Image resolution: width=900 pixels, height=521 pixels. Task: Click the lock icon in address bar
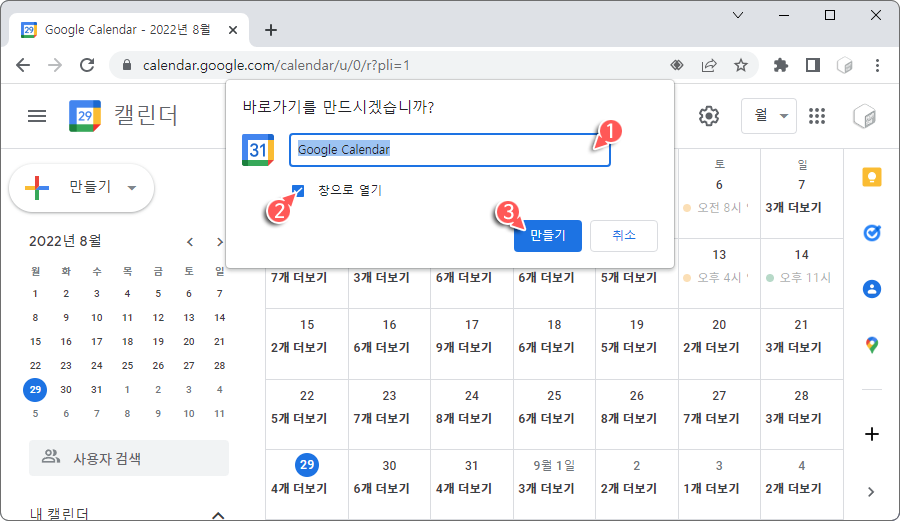[x=127, y=65]
